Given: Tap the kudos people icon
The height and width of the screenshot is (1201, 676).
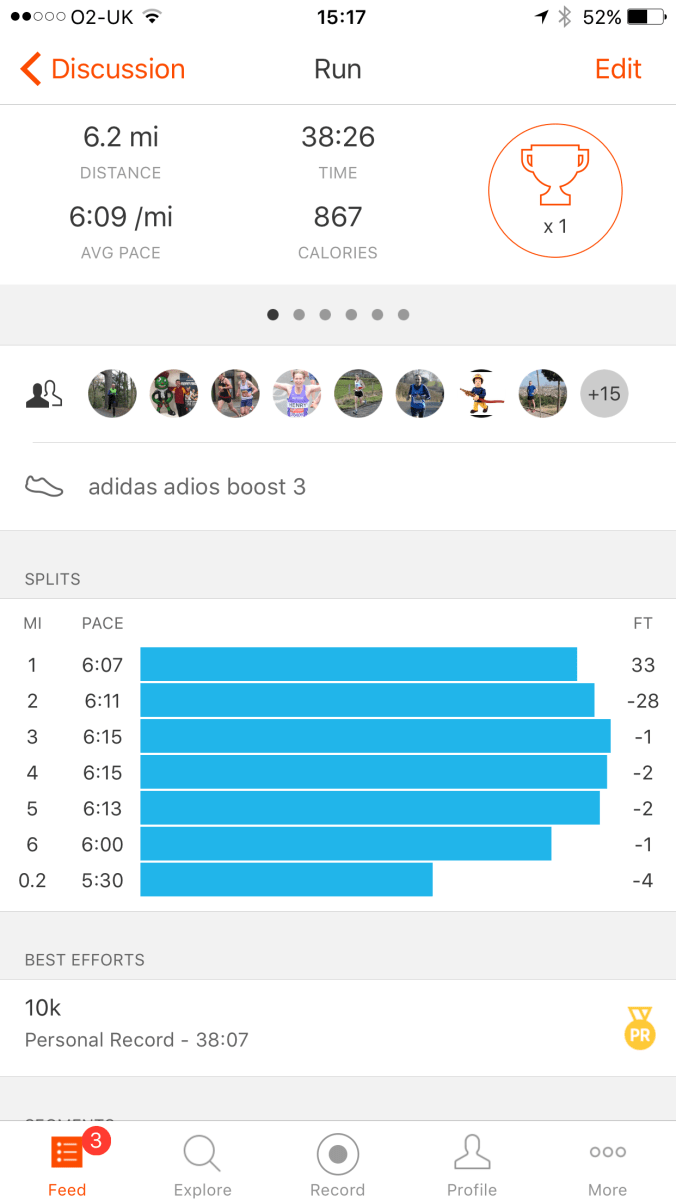Looking at the screenshot, I should pyautogui.click(x=44, y=394).
